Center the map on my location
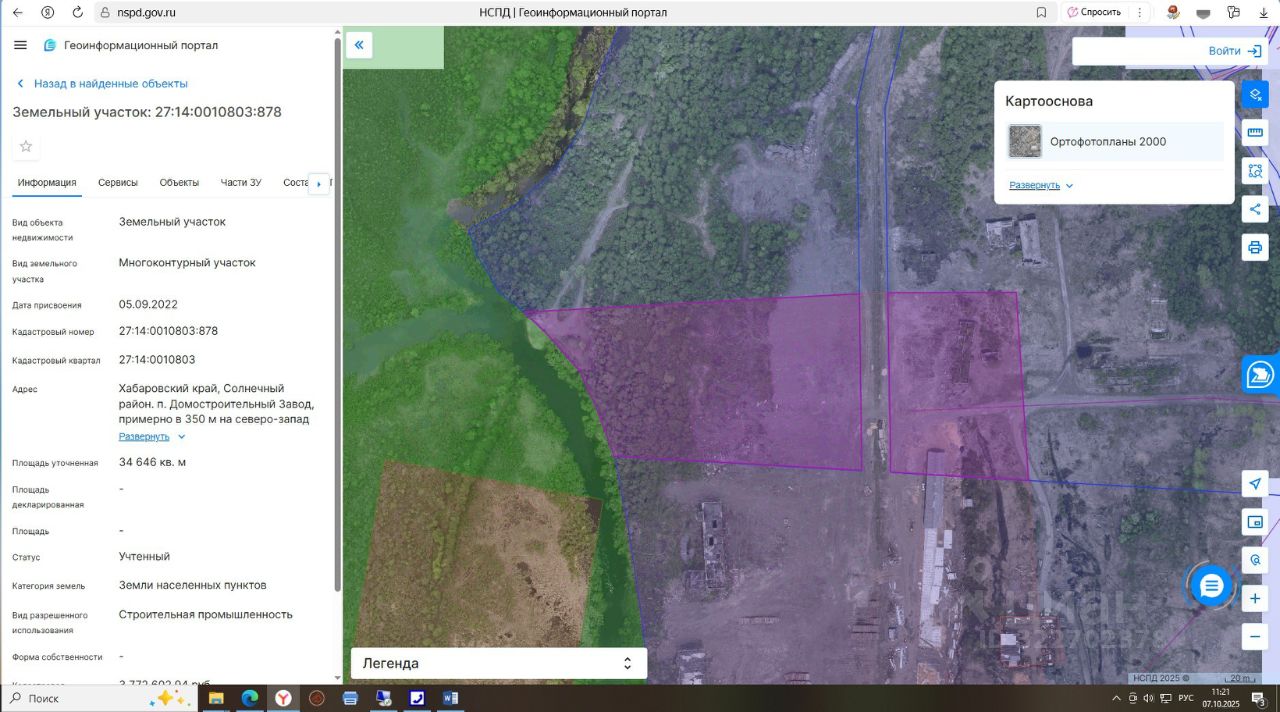 pos(1255,484)
